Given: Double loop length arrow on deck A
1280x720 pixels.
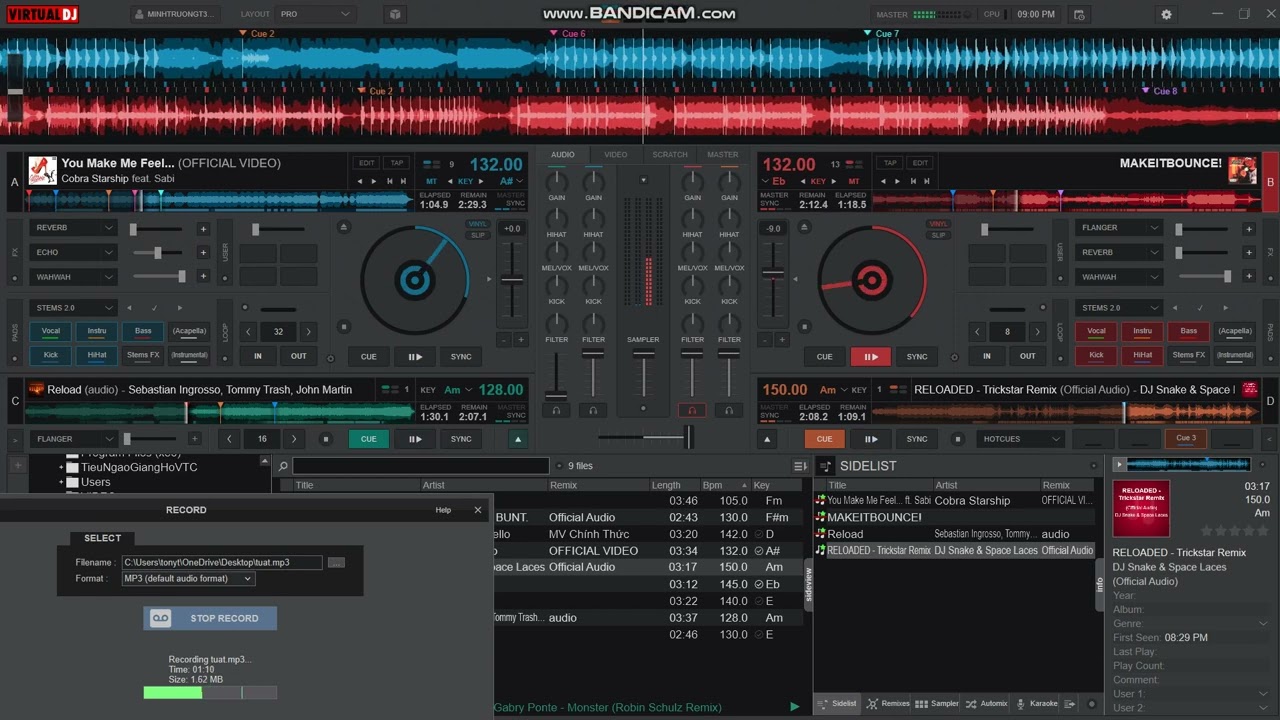Looking at the screenshot, I should click(x=308, y=332).
